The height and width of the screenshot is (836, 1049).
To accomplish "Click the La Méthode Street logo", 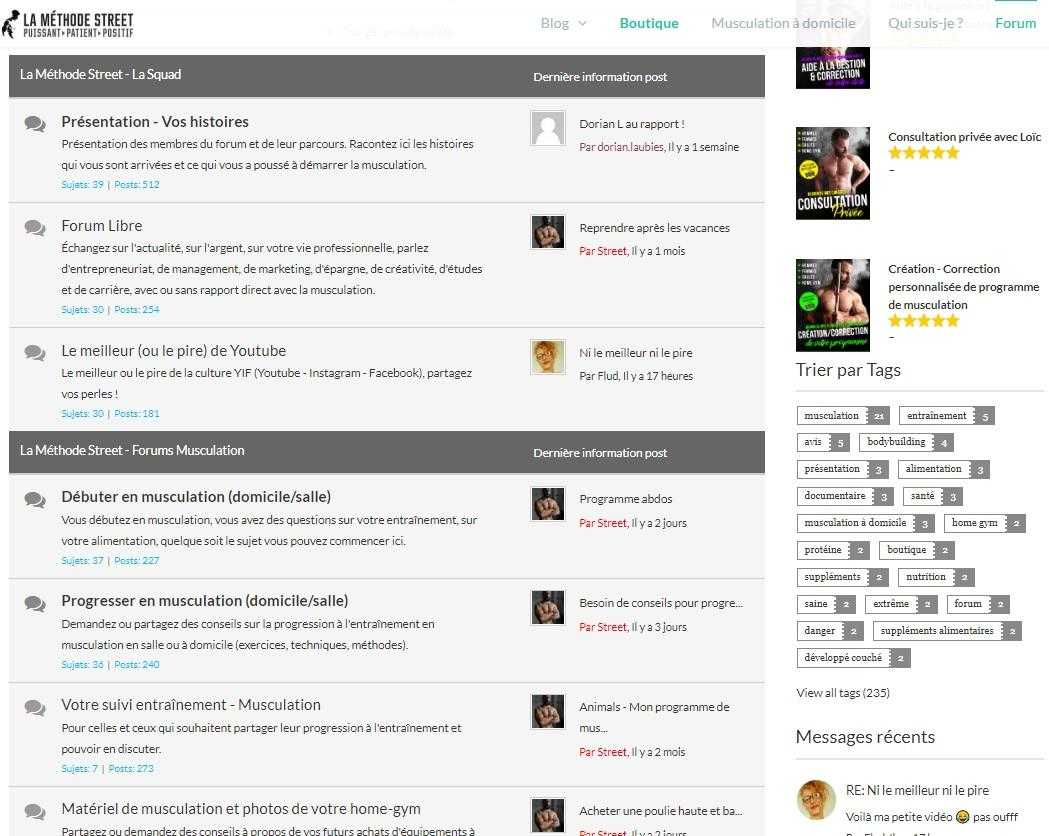I will point(68,24).
